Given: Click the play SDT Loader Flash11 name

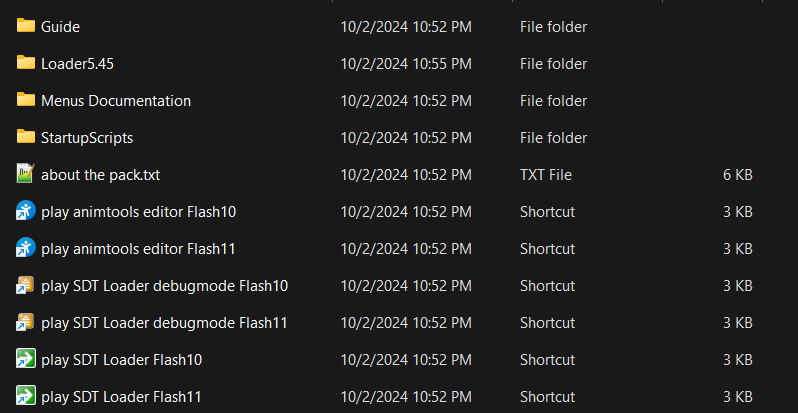Looking at the screenshot, I should 121,397.
